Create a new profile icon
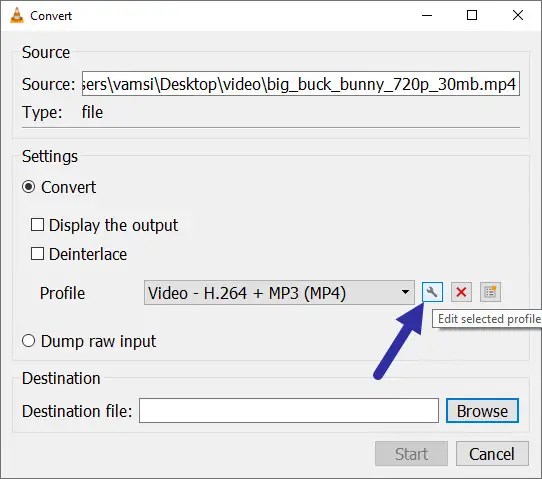This screenshot has height=479, width=542. point(490,292)
